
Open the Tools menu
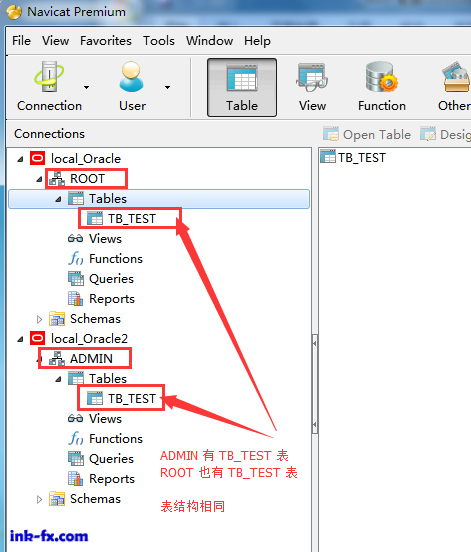click(x=159, y=41)
